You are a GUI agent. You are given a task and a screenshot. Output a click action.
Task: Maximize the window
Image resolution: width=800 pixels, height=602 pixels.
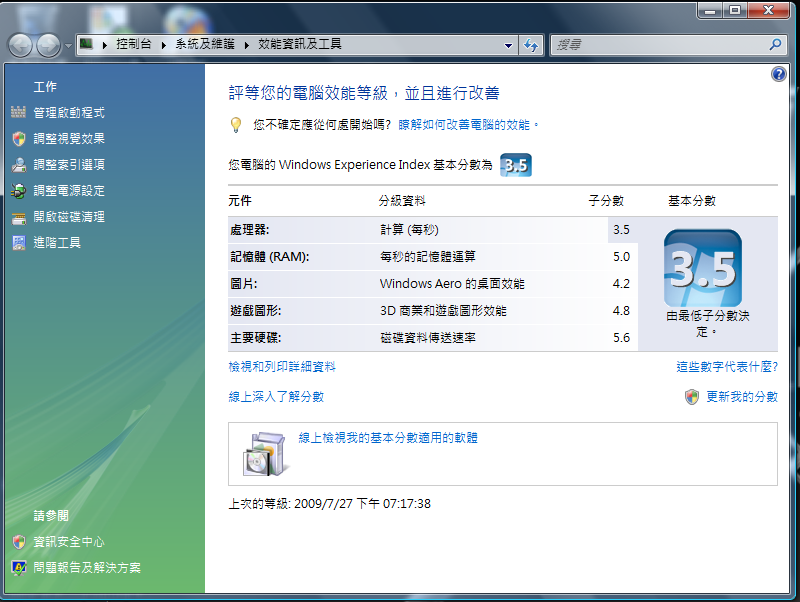[735, 10]
